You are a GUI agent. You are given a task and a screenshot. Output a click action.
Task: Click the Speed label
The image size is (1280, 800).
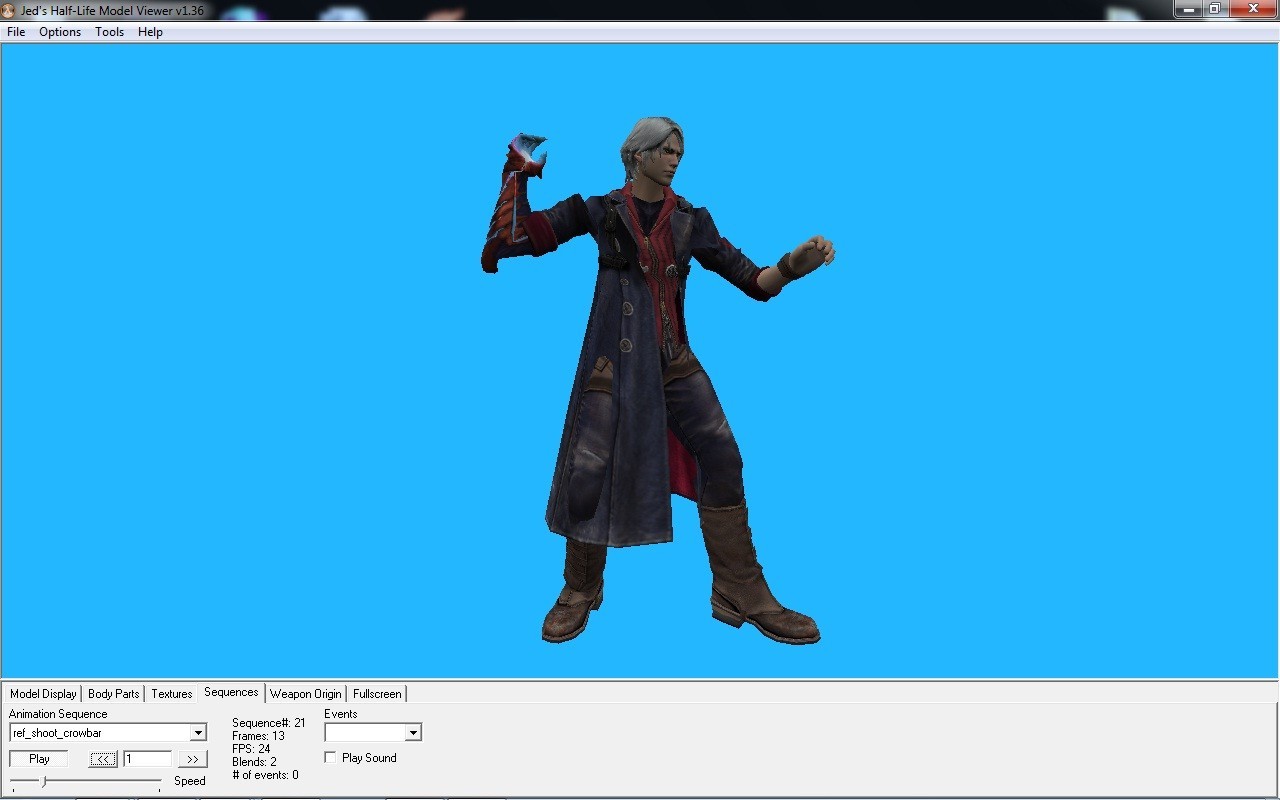pyautogui.click(x=190, y=781)
